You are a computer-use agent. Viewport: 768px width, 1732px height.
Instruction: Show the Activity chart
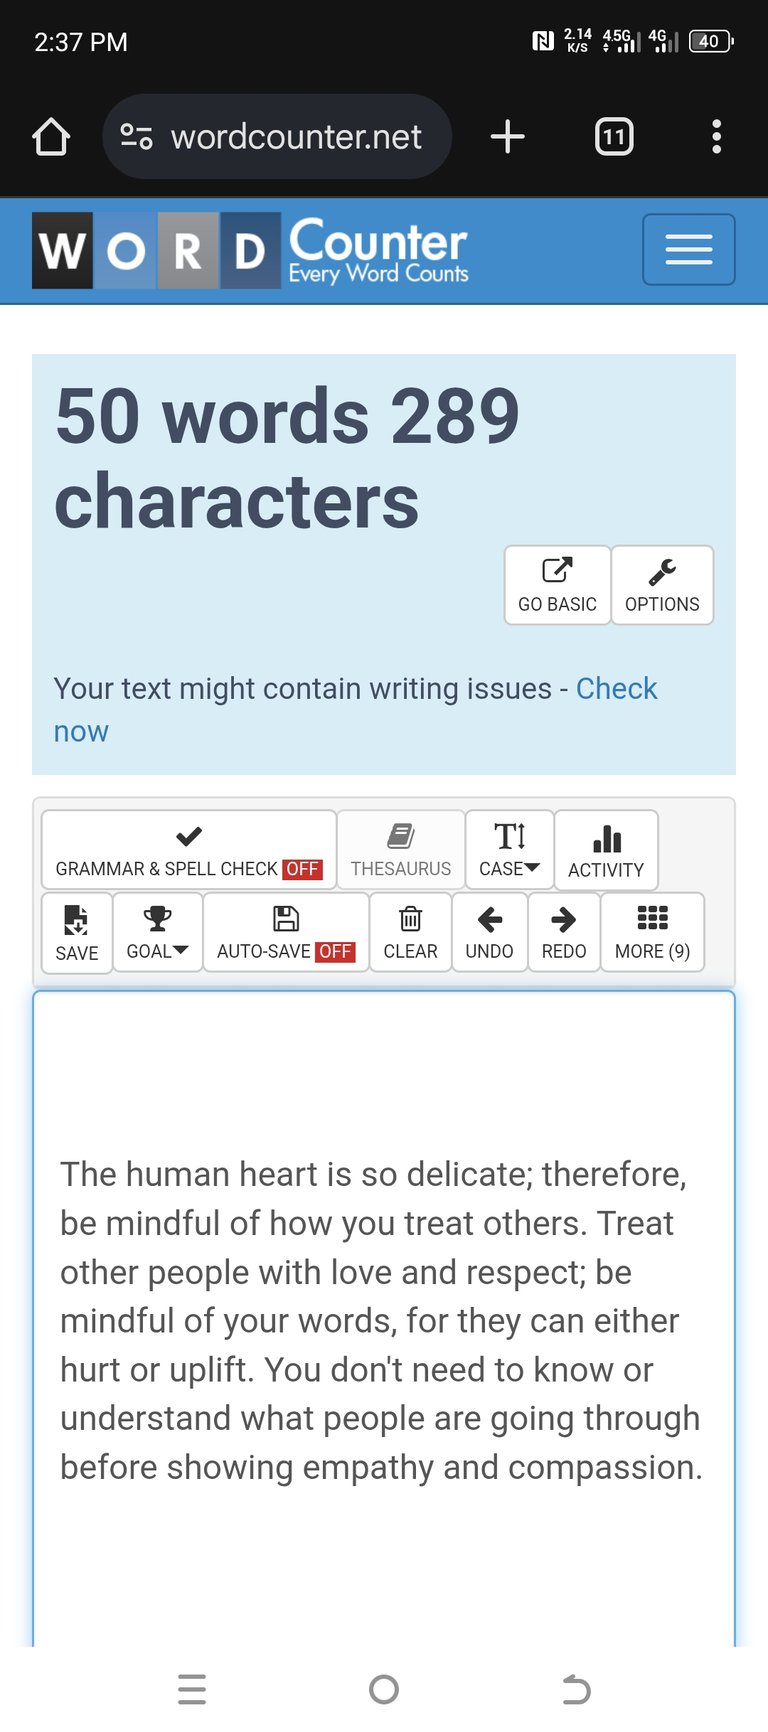pos(606,849)
